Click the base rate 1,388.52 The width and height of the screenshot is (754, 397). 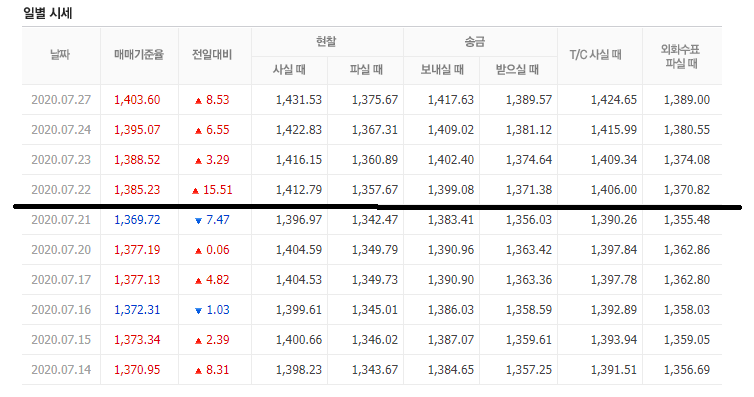[x=137, y=160]
